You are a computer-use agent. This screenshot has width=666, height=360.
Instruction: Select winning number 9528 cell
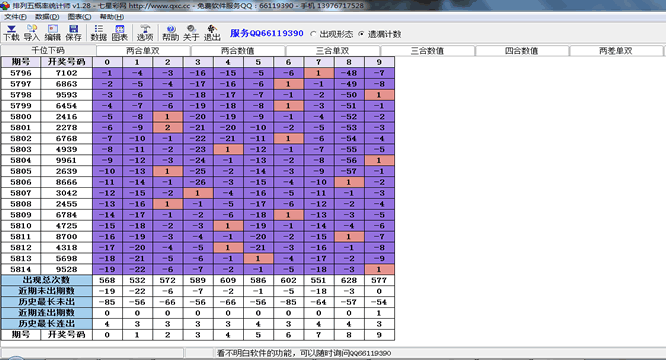(x=66, y=270)
